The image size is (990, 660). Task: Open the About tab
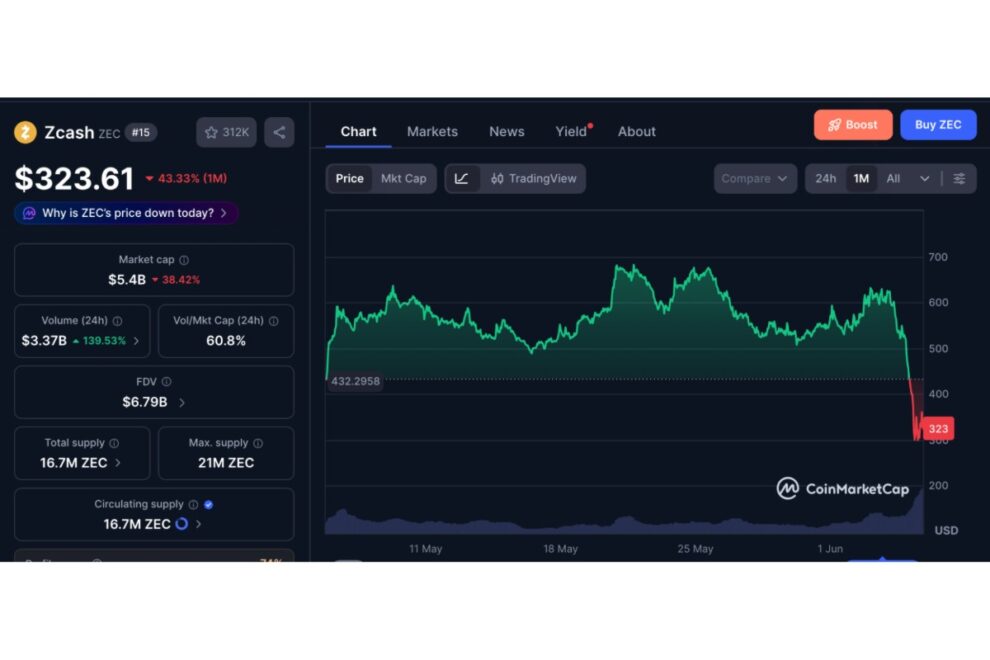click(x=636, y=131)
